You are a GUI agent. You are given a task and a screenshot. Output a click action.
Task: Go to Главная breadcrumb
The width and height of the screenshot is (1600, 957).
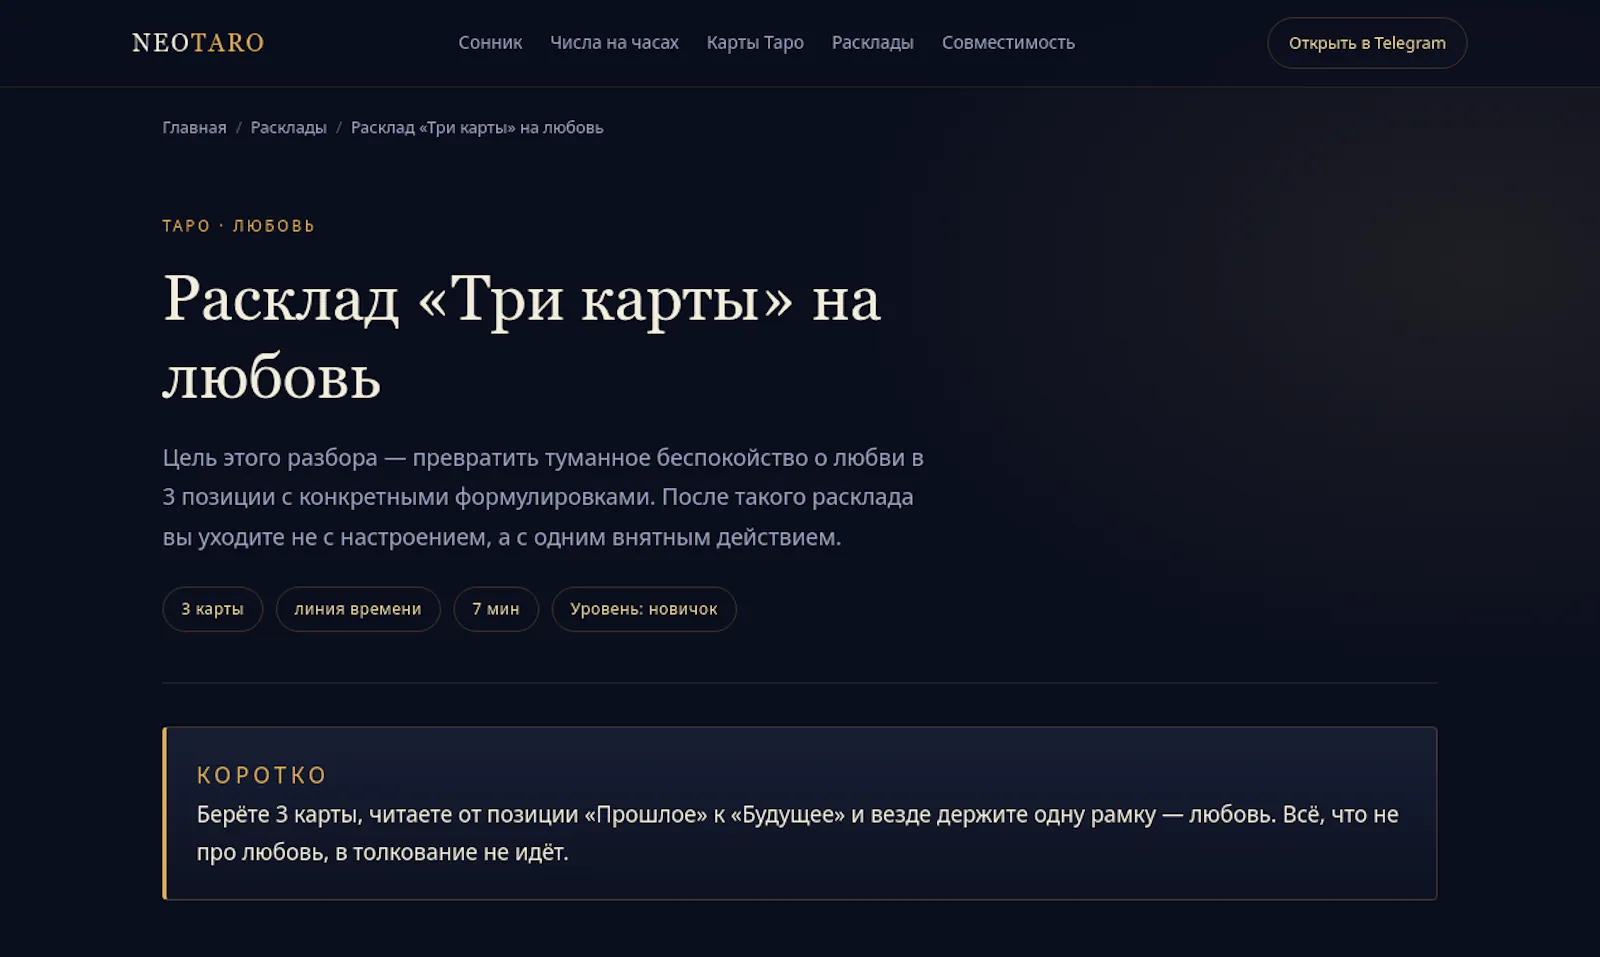pyautogui.click(x=194, y=128)
